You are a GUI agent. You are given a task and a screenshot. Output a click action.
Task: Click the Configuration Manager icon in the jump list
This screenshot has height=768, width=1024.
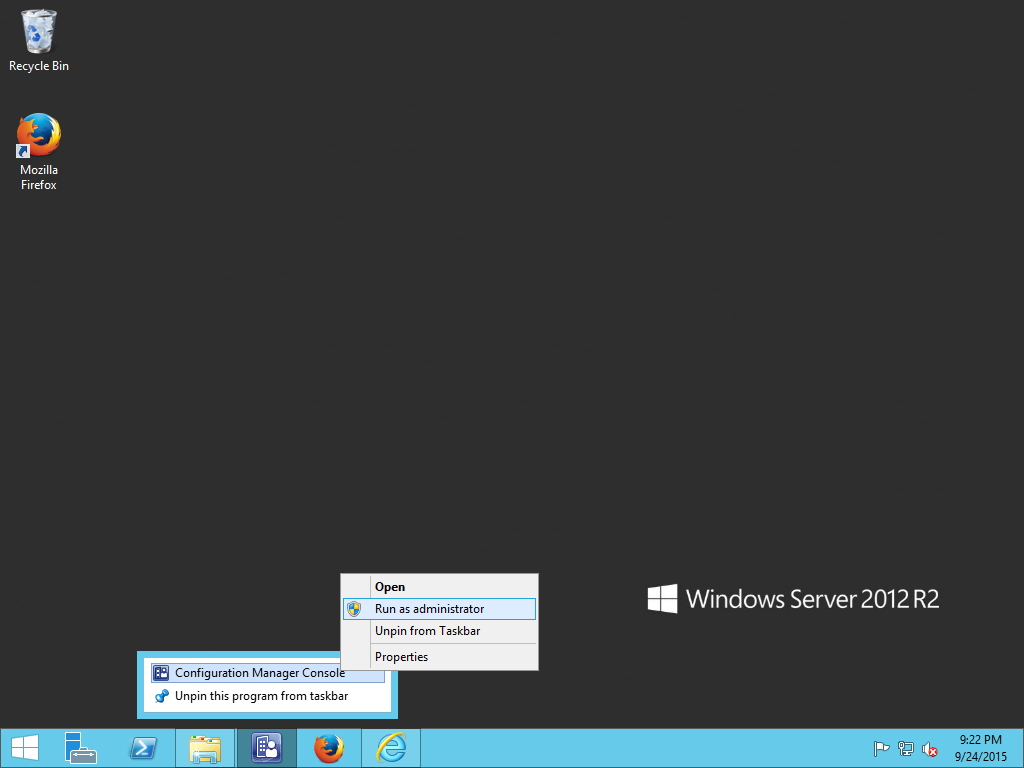pyautogui.click(x=161, y=673)
